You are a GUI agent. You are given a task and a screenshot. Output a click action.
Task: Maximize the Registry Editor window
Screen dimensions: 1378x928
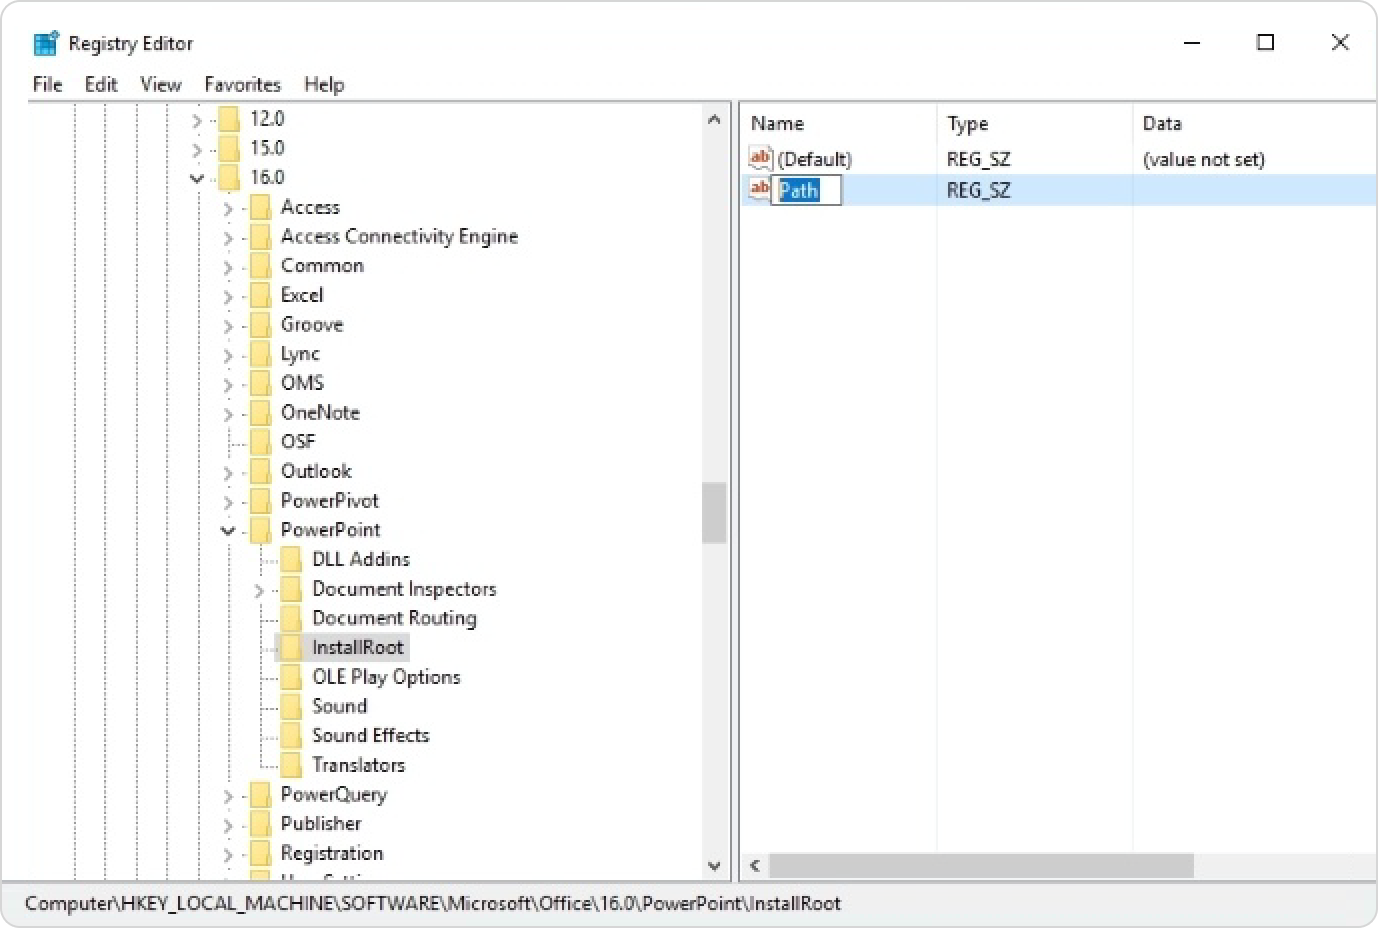click(x=1265, y=42)
